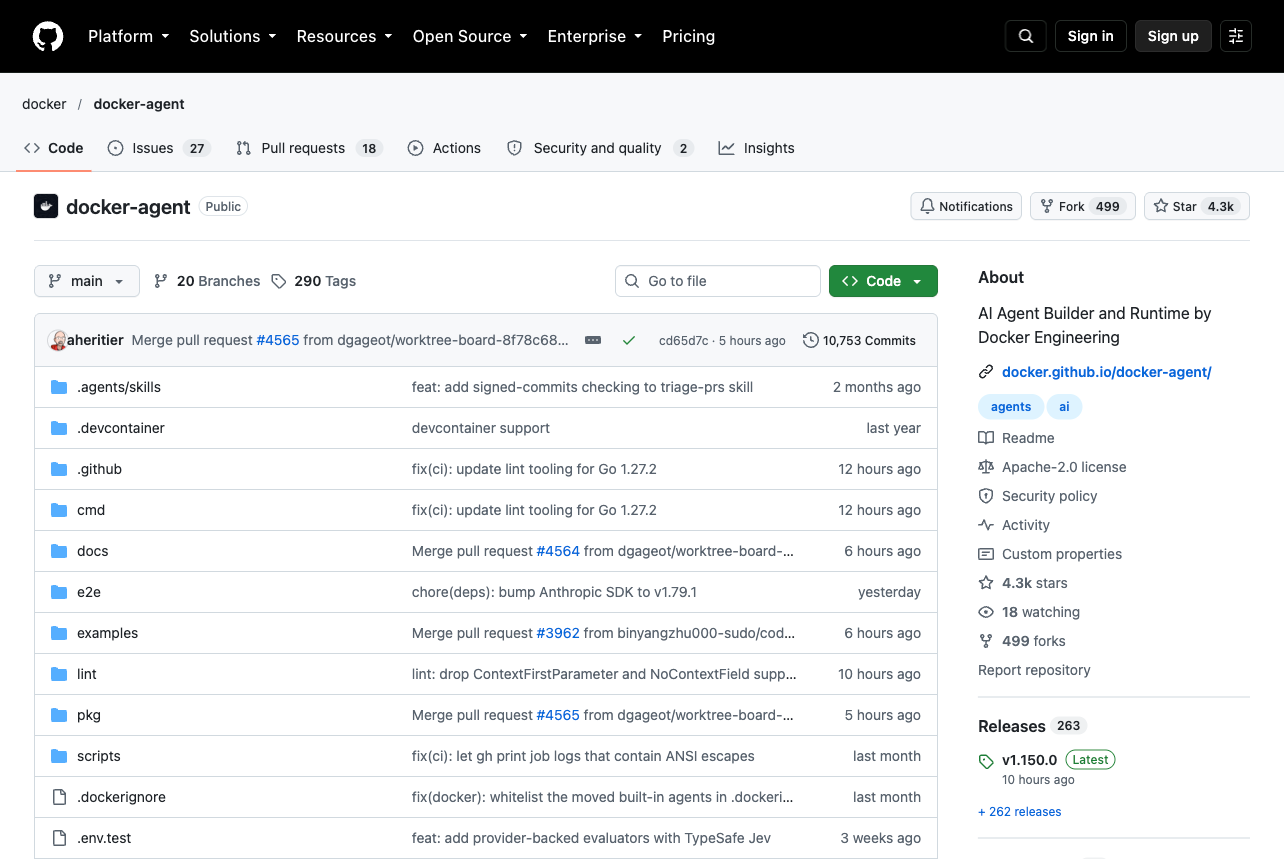Click the search magnifier button

[x=1026, y=36]
